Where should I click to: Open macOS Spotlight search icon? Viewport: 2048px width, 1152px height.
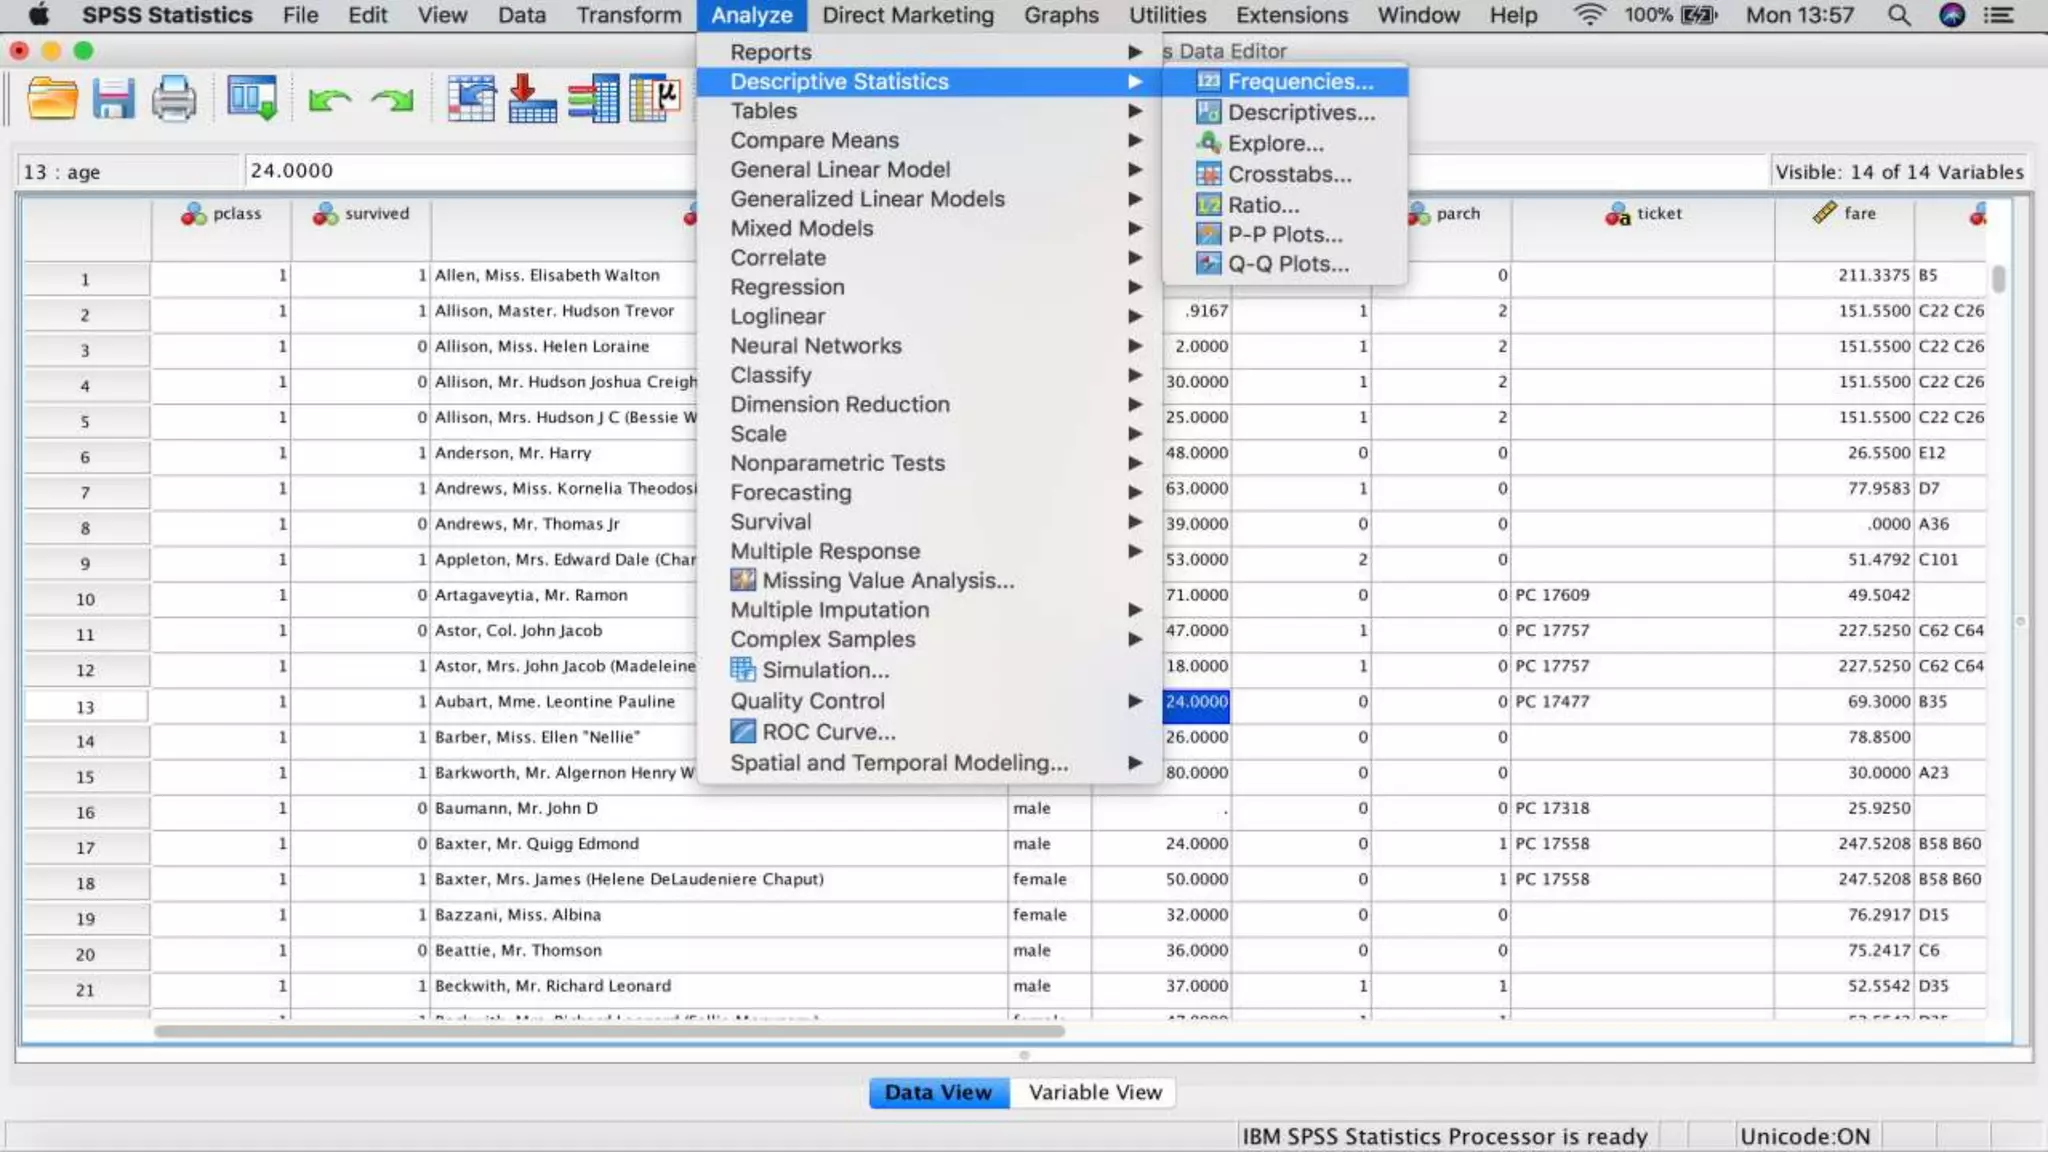coord(1898,15)
